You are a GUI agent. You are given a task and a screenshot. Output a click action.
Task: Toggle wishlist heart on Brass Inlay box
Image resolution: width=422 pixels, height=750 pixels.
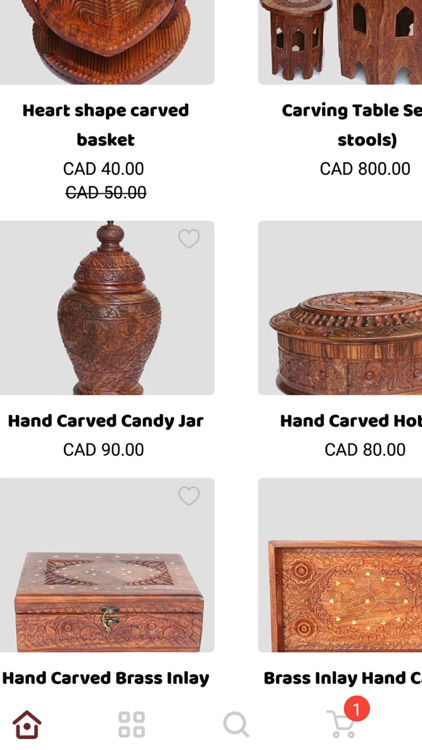click(x=189, y=496)
